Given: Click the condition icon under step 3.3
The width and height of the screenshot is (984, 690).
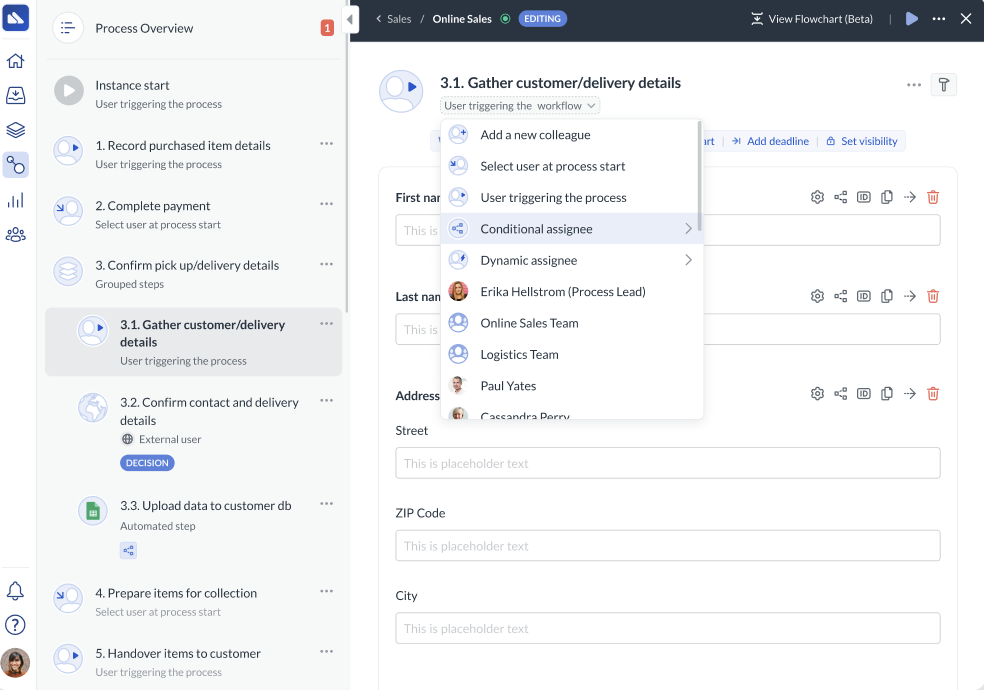Looking at the screenshot, I should tap(128, 551).
